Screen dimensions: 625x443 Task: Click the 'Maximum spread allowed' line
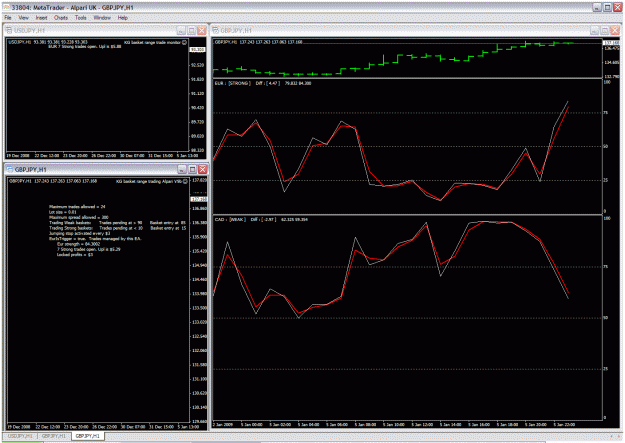79,217
